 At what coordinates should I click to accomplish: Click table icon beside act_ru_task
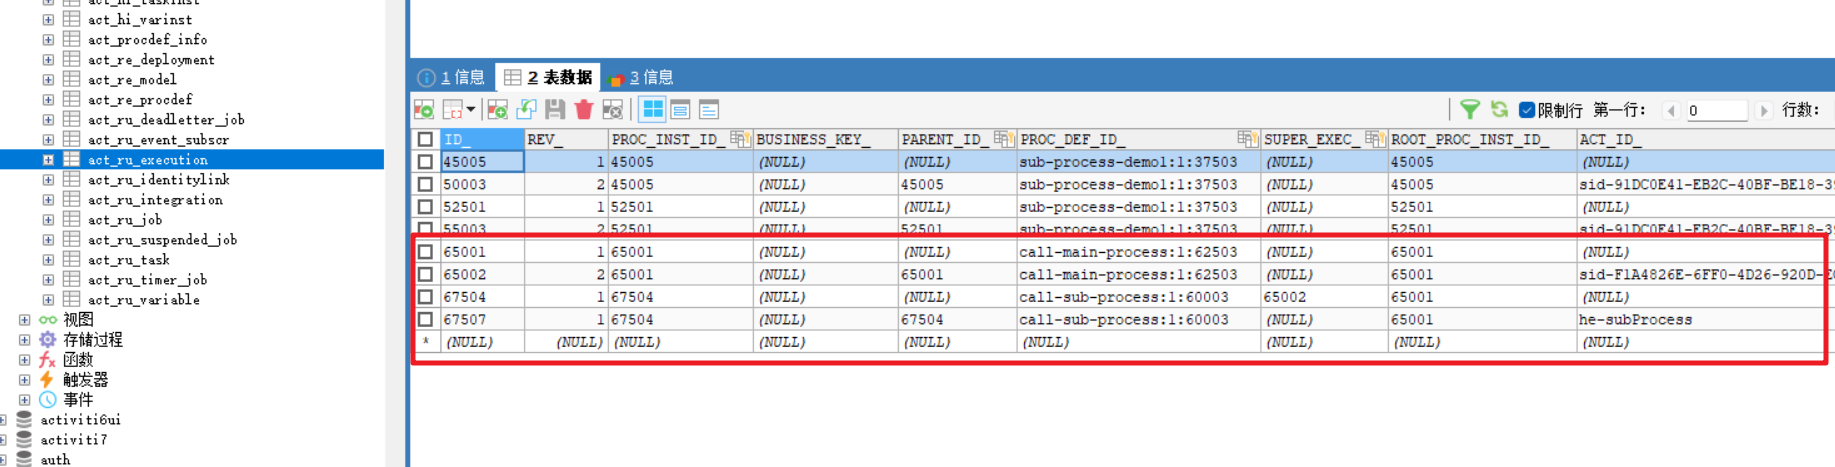[72, 259]
